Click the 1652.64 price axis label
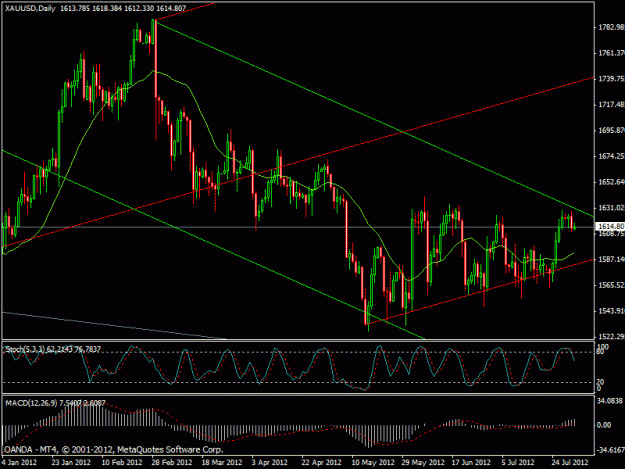Image resolution: width=625 pixels, height=469 pixels. coord(611,182)
